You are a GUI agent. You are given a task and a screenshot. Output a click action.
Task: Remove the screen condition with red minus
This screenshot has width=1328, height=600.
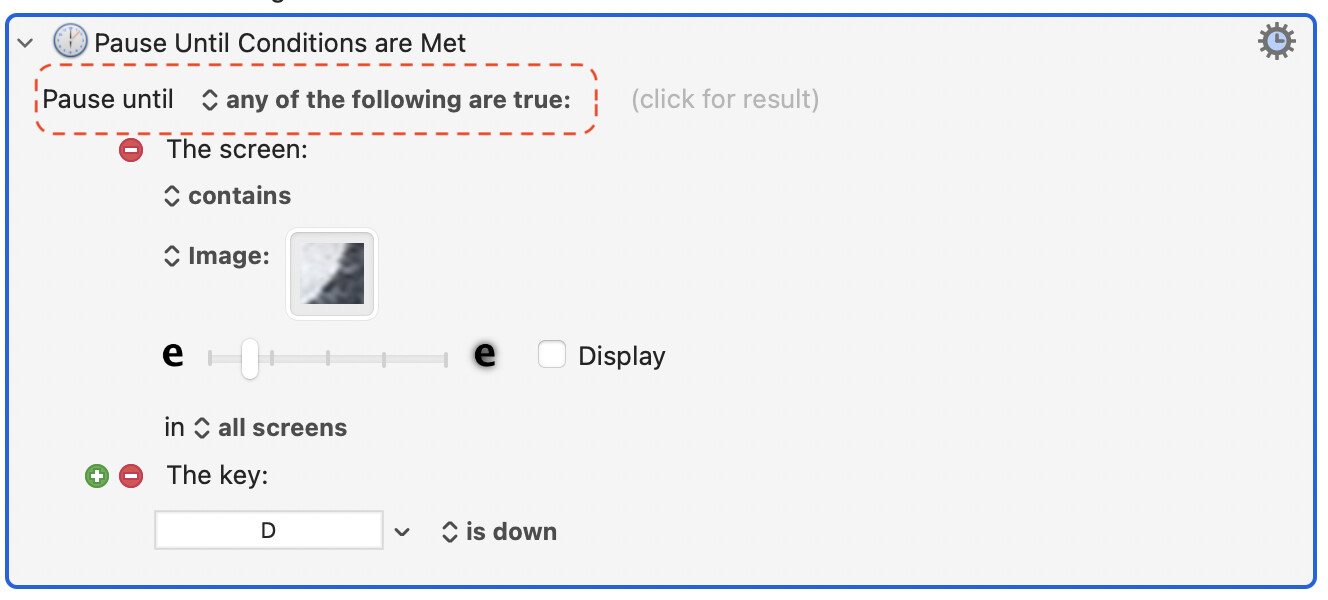pos(131,151)
